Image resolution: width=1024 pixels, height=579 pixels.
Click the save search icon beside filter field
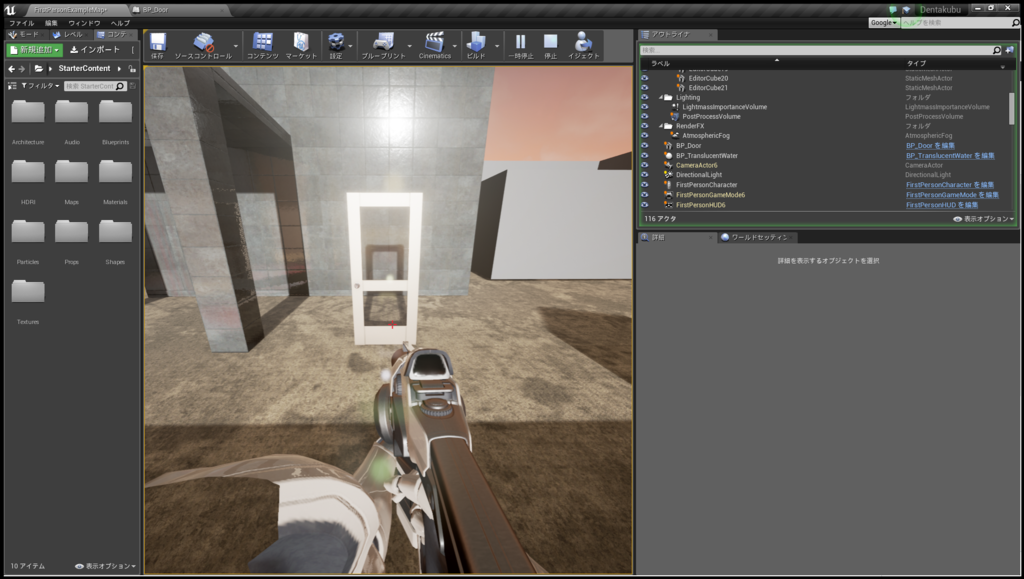click(133, 86)
